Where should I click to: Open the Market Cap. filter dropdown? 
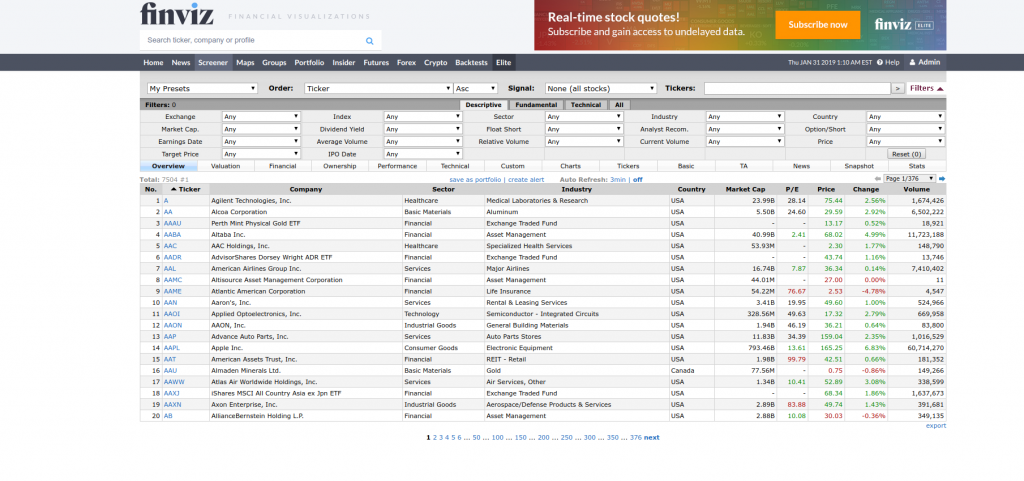pyautogui.click(x=261, y=129)
